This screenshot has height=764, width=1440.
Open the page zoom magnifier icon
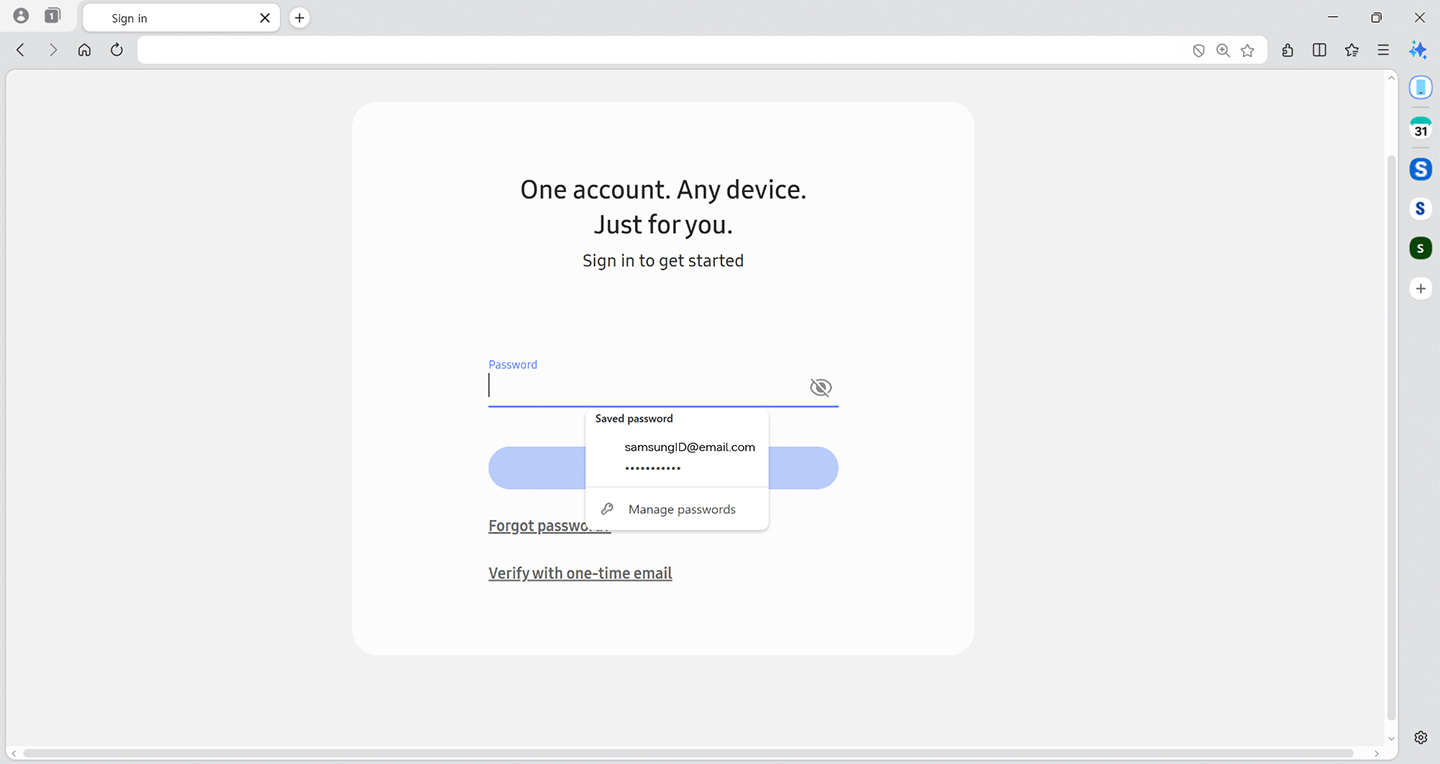[x=1223, y=49]
